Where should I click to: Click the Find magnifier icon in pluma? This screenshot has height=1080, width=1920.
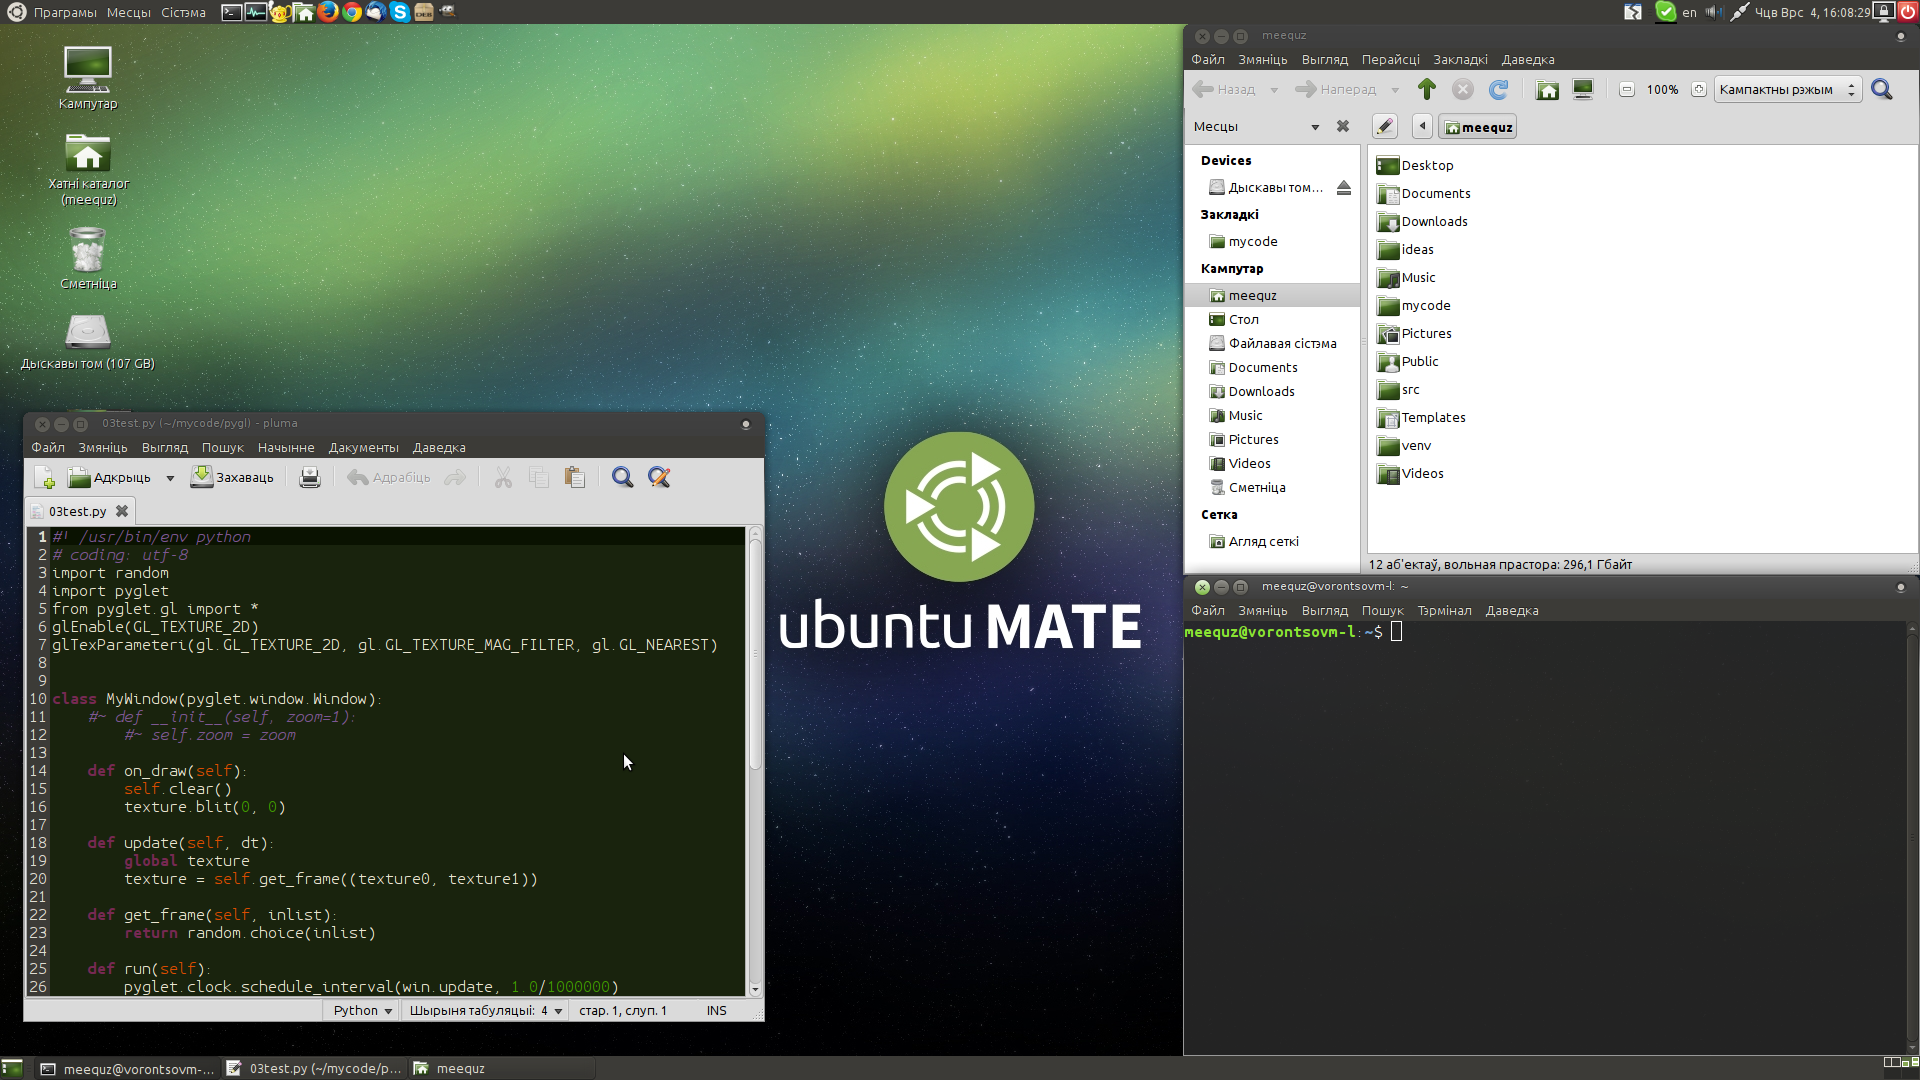point(623,478)
